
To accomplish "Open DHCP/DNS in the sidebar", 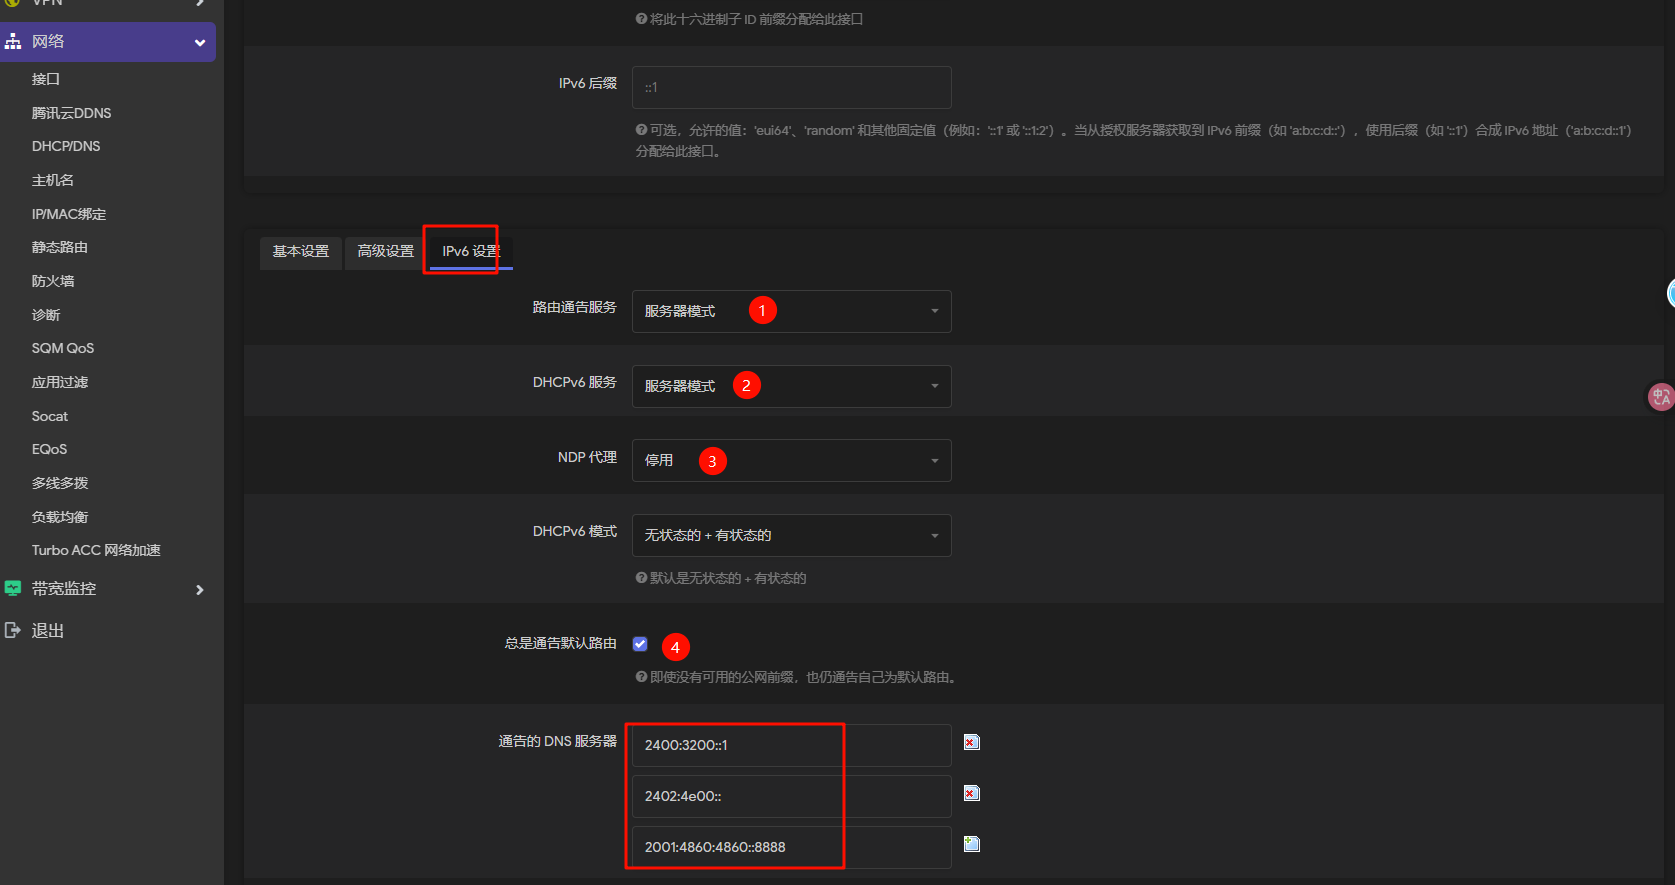I will click(66, 146).
